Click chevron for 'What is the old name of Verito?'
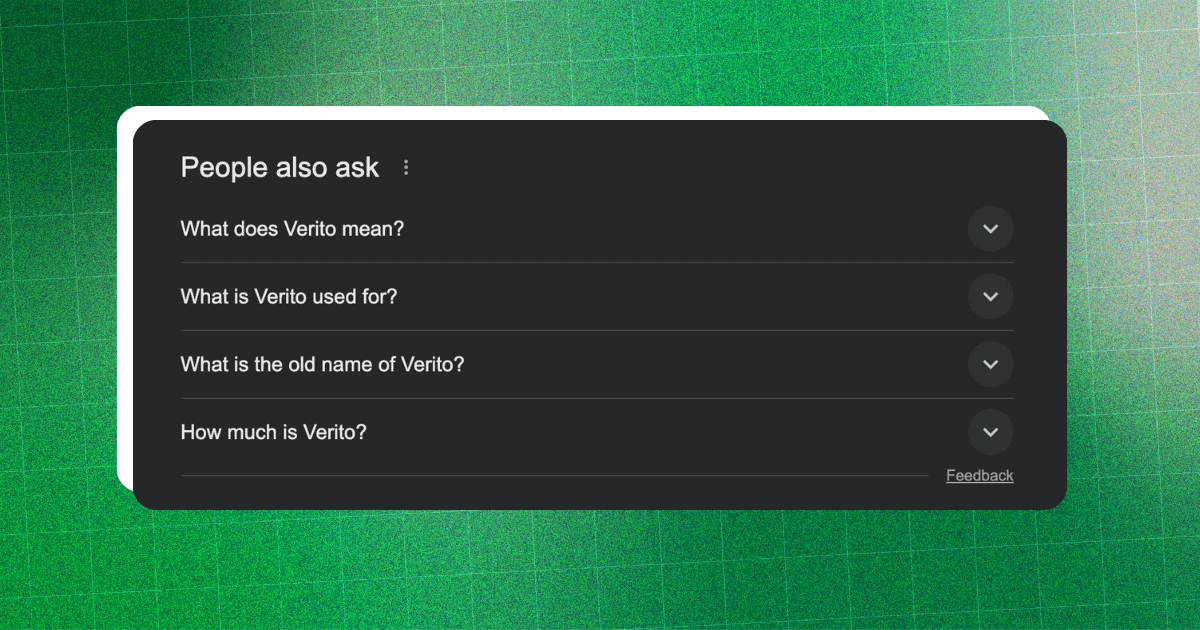Screen dimensions: 1200x630 click(x=990, y=364)
